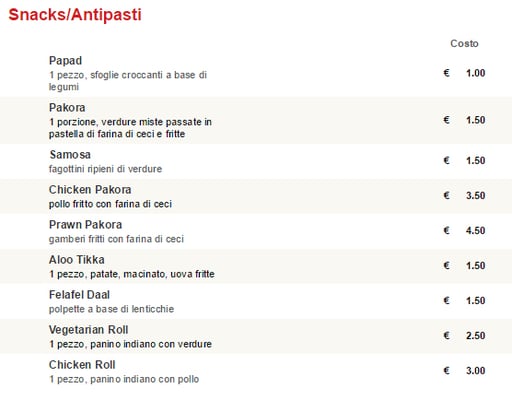The width and height of the screenshot is (512, 400).
Task: Click the Papad price of 1.00
Action: (475, 73)
